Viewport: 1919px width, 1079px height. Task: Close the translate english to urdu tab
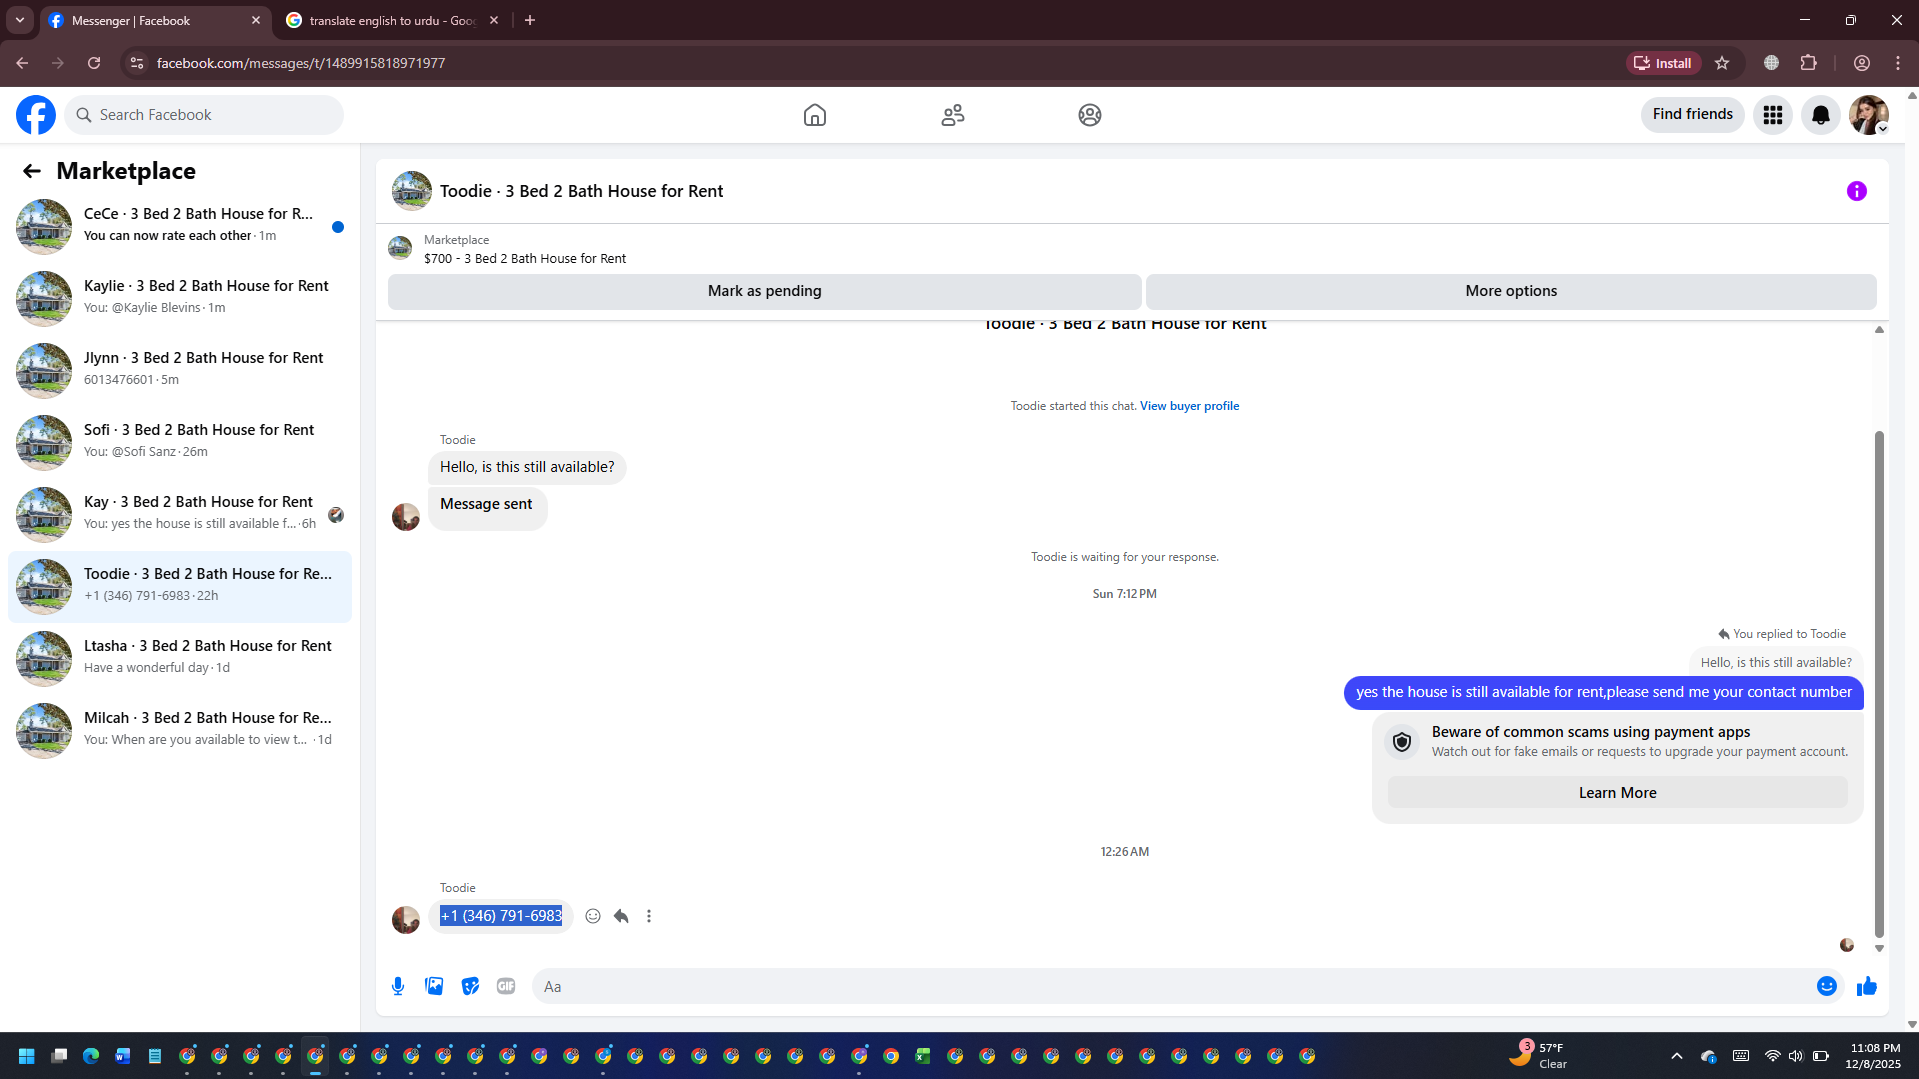[x=494, y=20]
